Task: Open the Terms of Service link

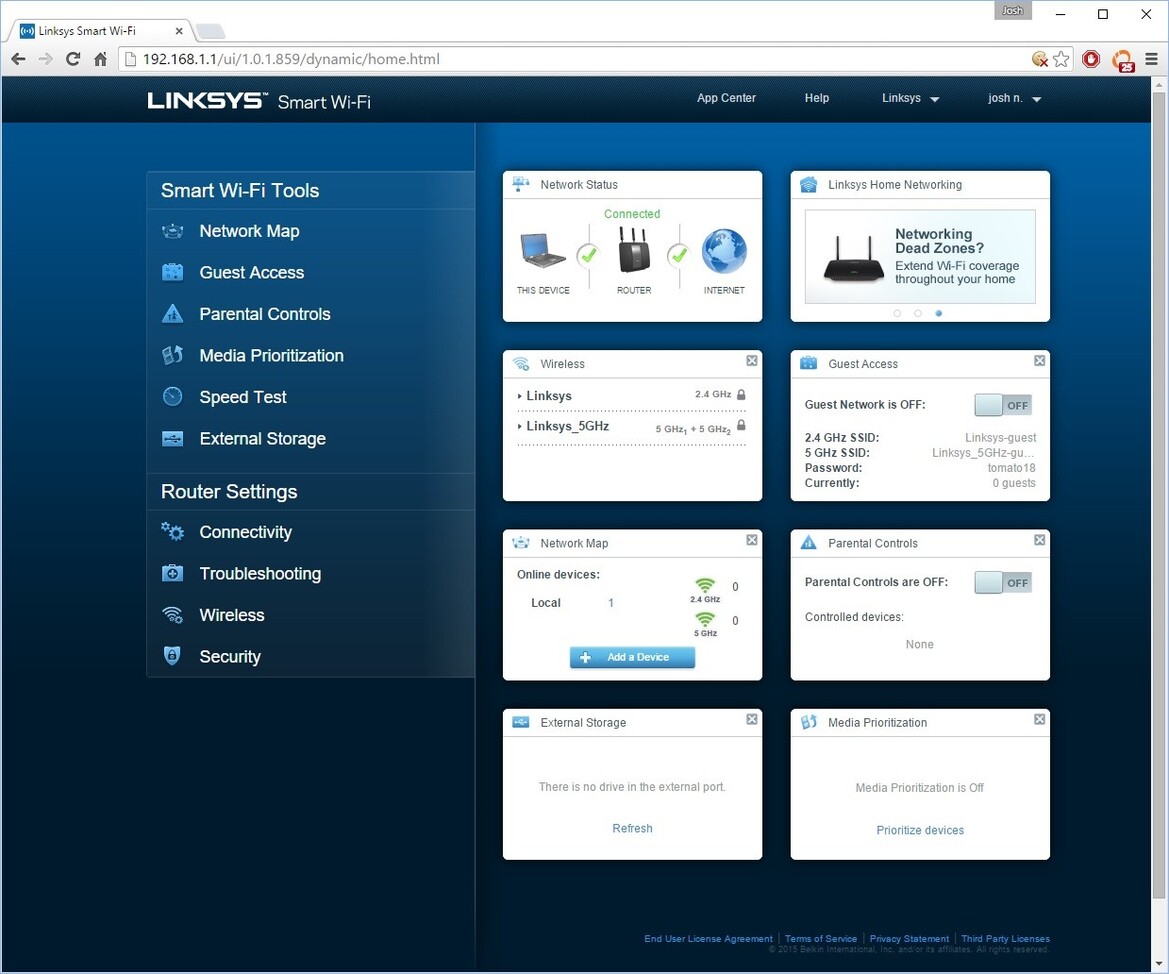Action: (821, 939)
